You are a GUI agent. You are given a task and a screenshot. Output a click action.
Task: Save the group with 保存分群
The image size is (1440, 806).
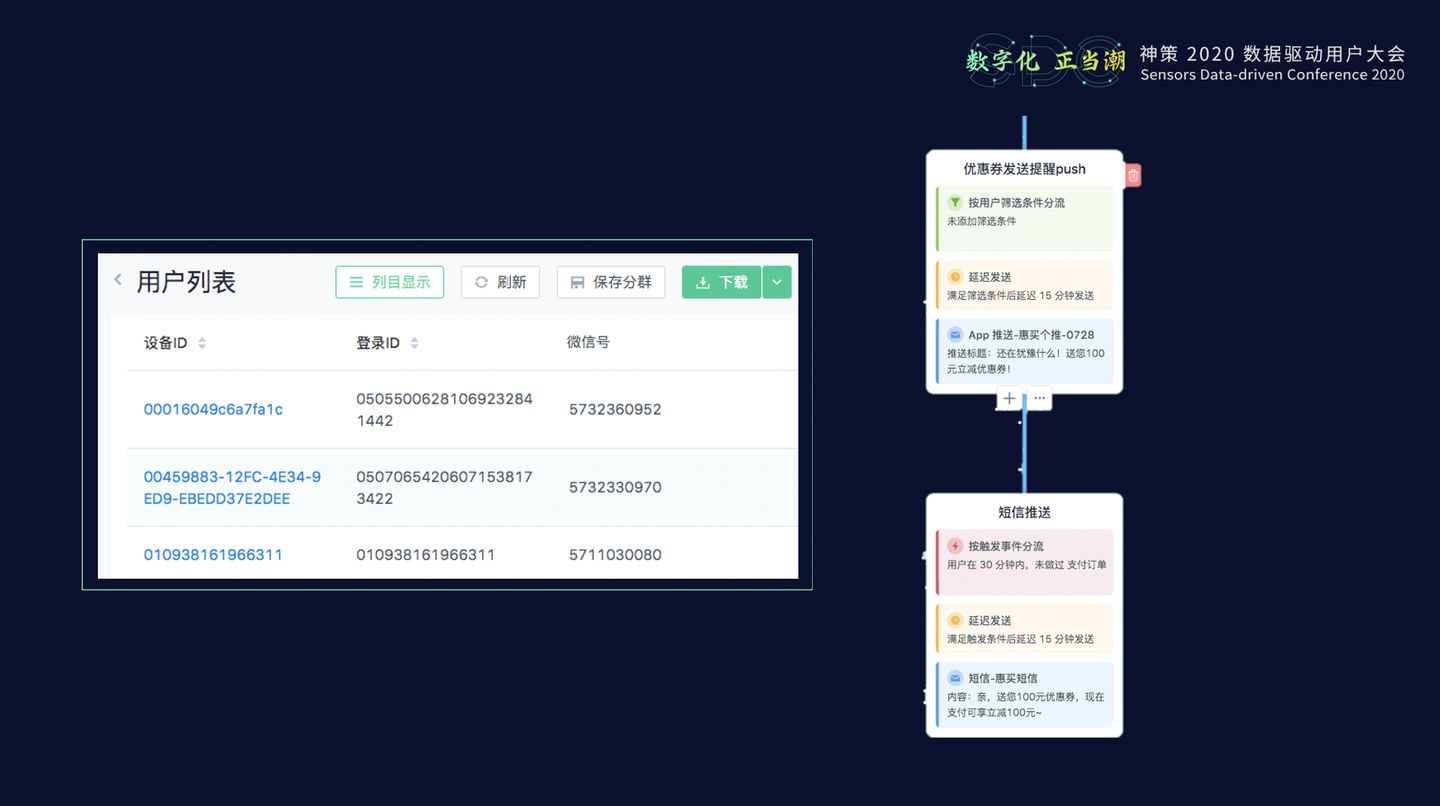point(611,282)
